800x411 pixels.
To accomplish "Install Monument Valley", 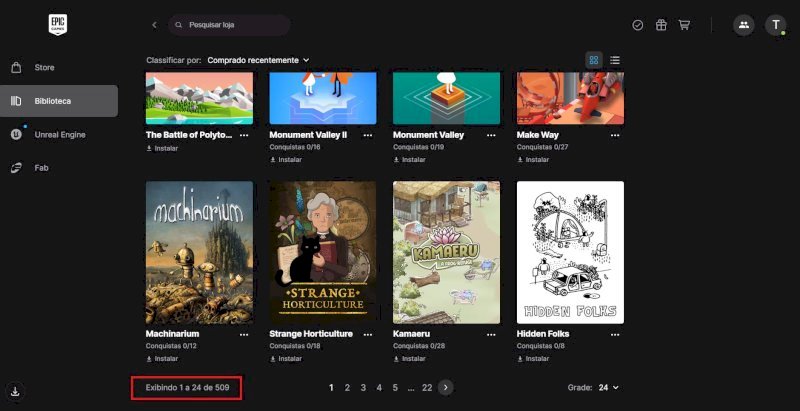I will (x=409, y=160).
